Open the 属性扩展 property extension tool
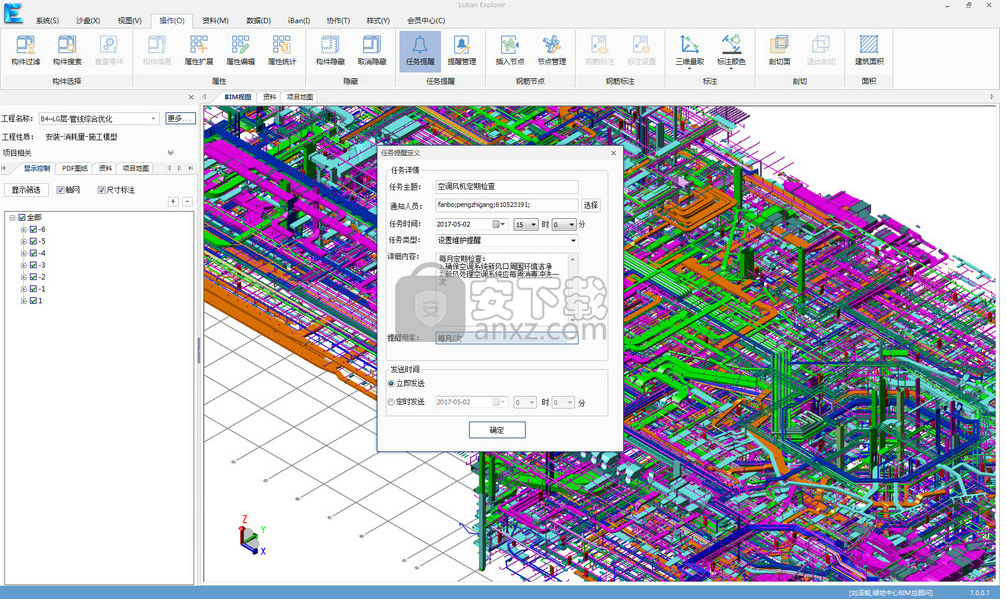Image resolution: width=1006 pixels, height=607 pixels. coord(199,50)
